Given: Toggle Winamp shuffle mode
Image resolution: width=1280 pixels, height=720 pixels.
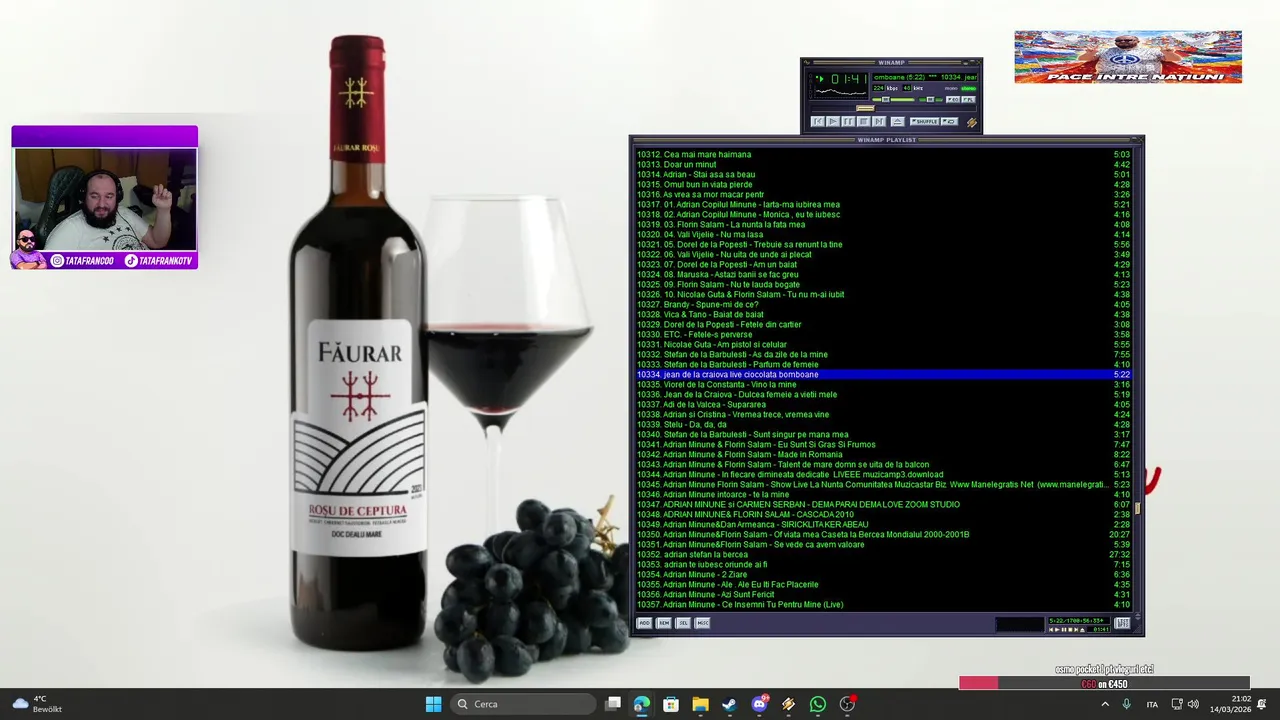Looking at the screenshot, I should 925,121.
